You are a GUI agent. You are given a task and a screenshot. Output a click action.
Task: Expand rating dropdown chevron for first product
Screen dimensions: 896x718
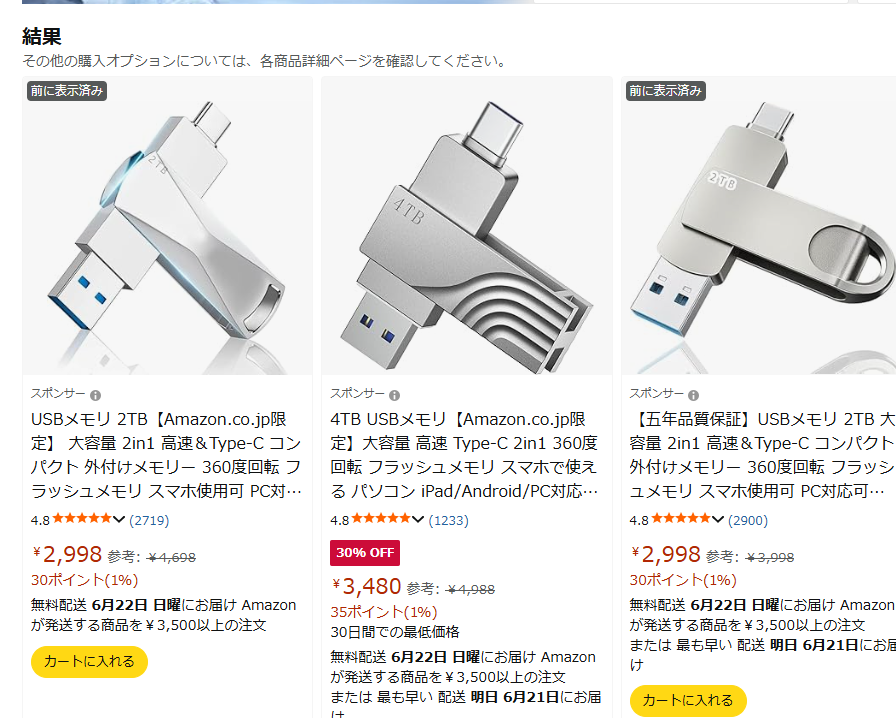118,520
